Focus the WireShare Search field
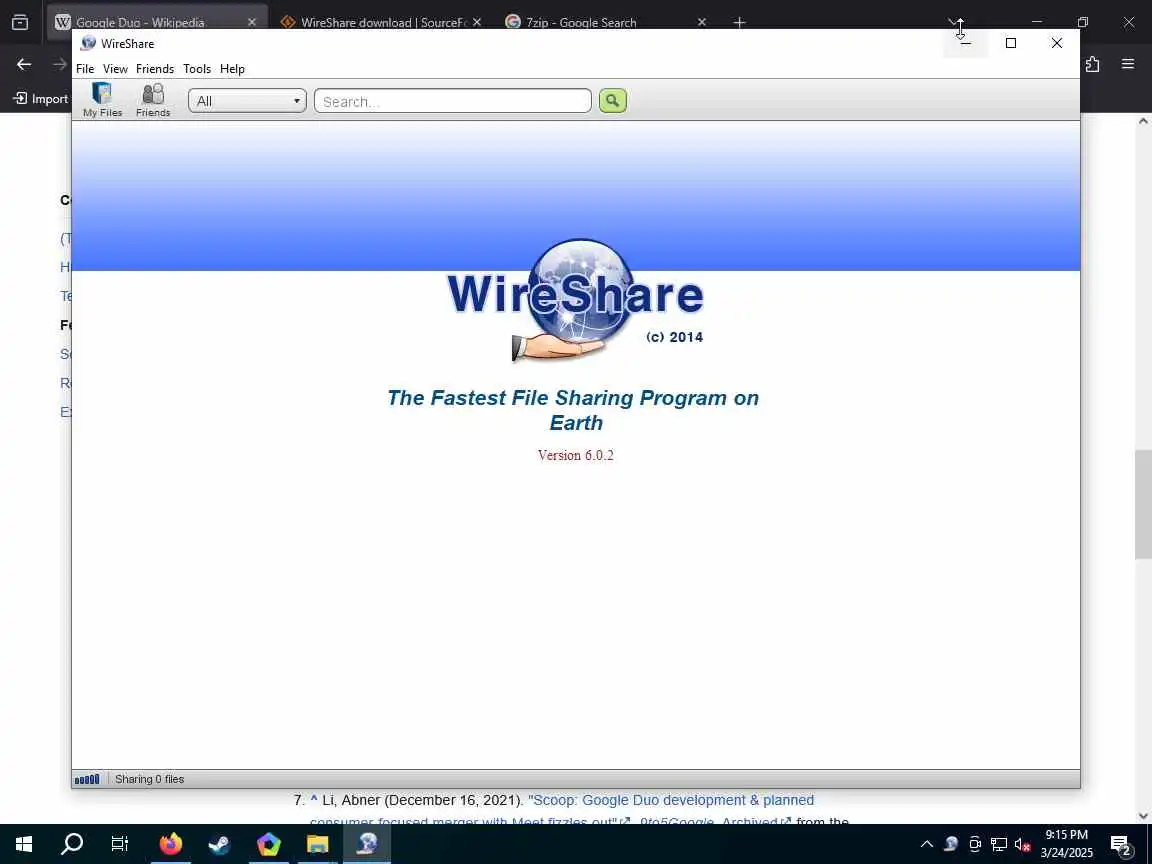 coord(453,101)
